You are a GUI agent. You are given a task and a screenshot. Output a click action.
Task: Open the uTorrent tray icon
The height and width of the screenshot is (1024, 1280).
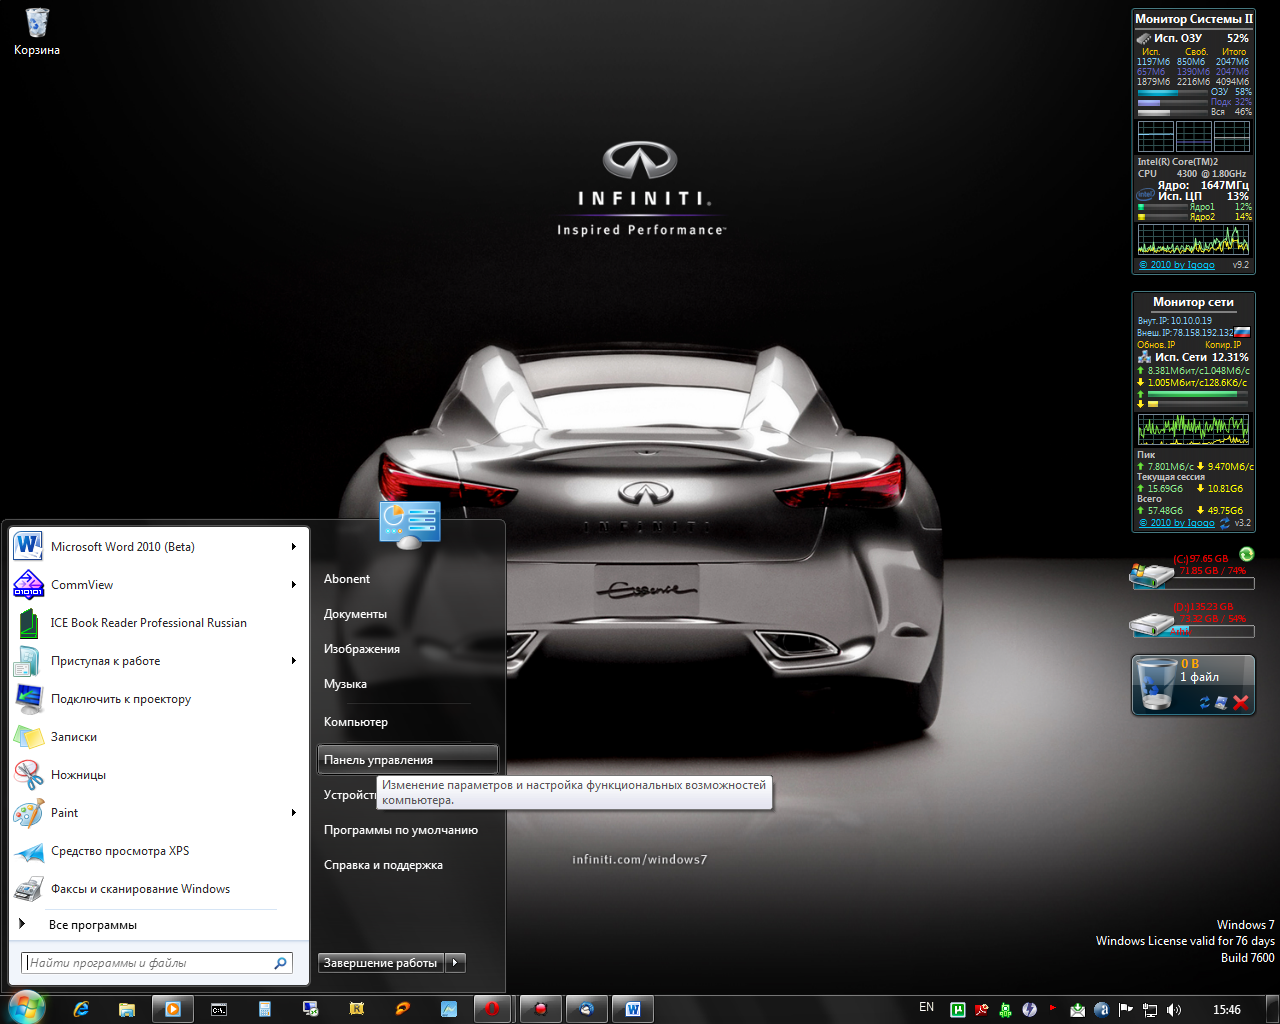tap(957, 1010)
